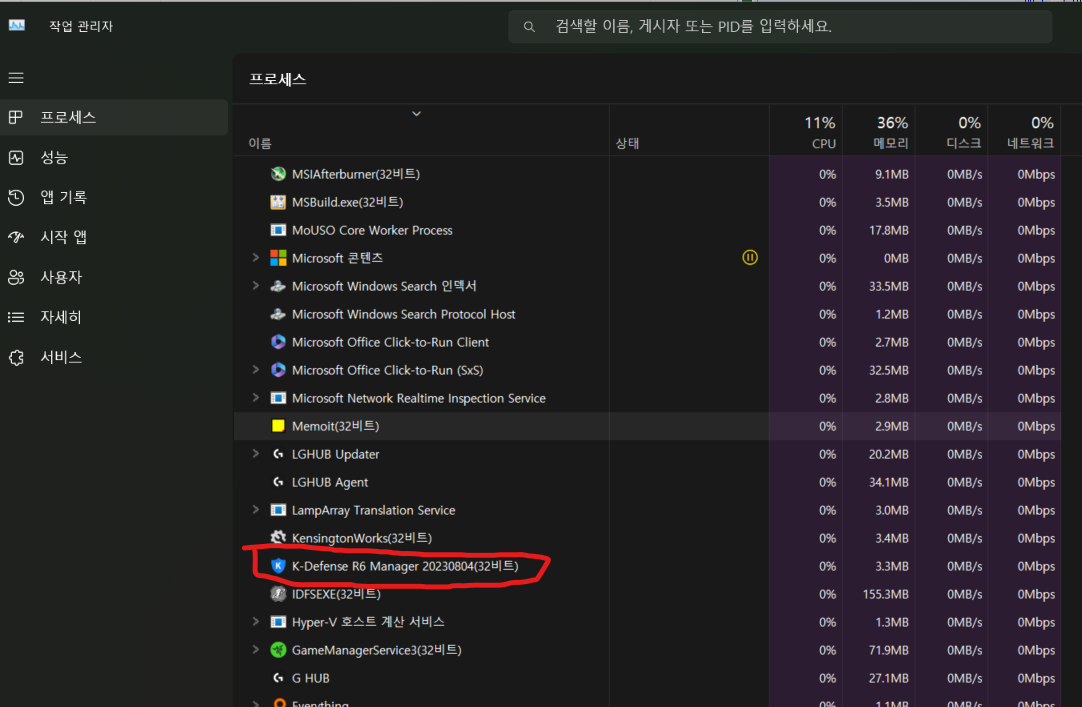Screen dimensions: 1082x707
Task: Sort by the 네트워크 column header
Action: click(1025, 130)
